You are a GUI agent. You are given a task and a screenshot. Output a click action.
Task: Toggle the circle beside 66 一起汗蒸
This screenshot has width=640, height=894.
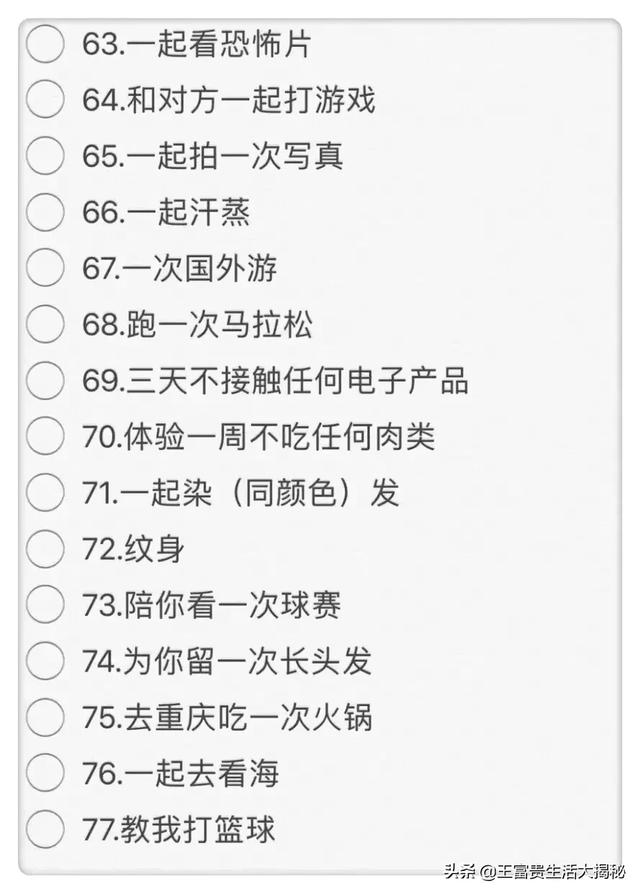(45, 212)
